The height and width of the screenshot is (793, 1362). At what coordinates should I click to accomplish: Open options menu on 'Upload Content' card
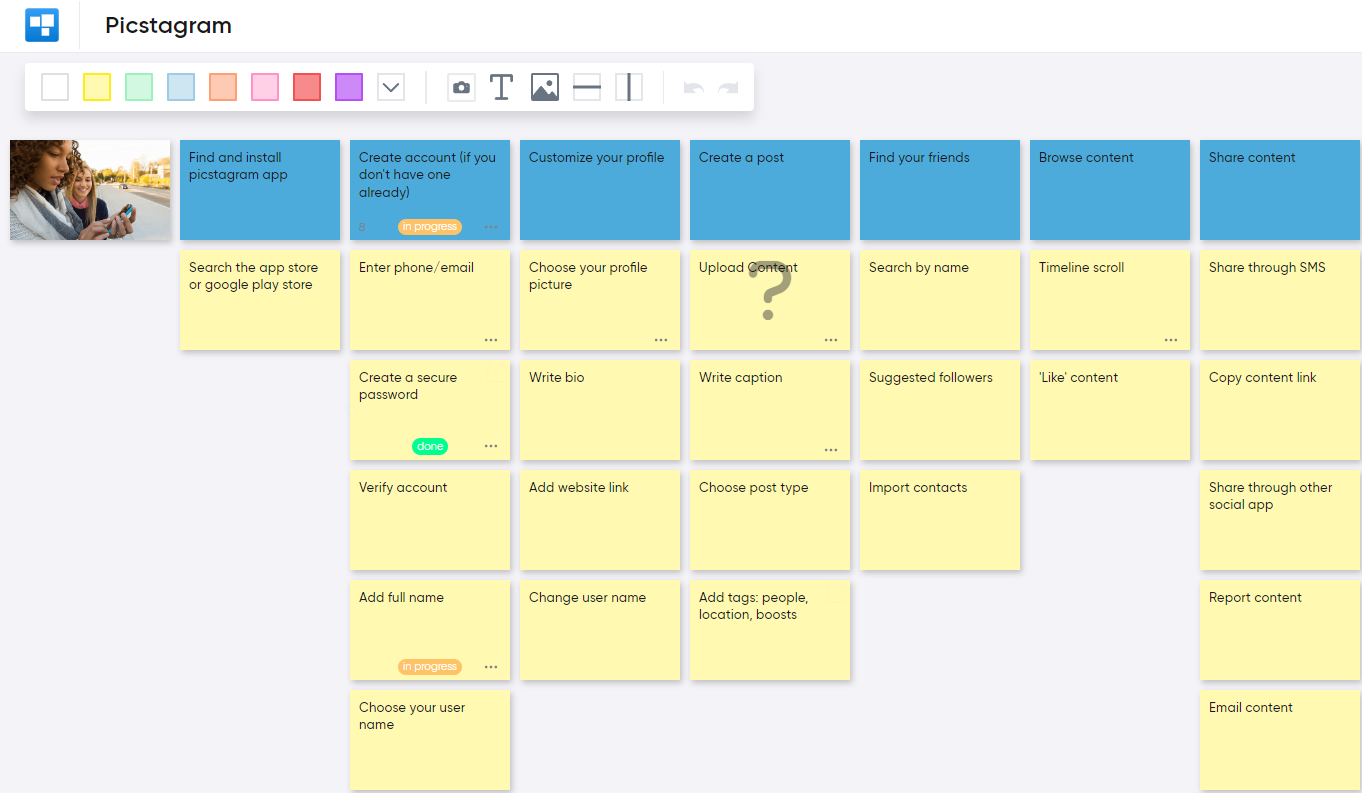click(831, 340)
